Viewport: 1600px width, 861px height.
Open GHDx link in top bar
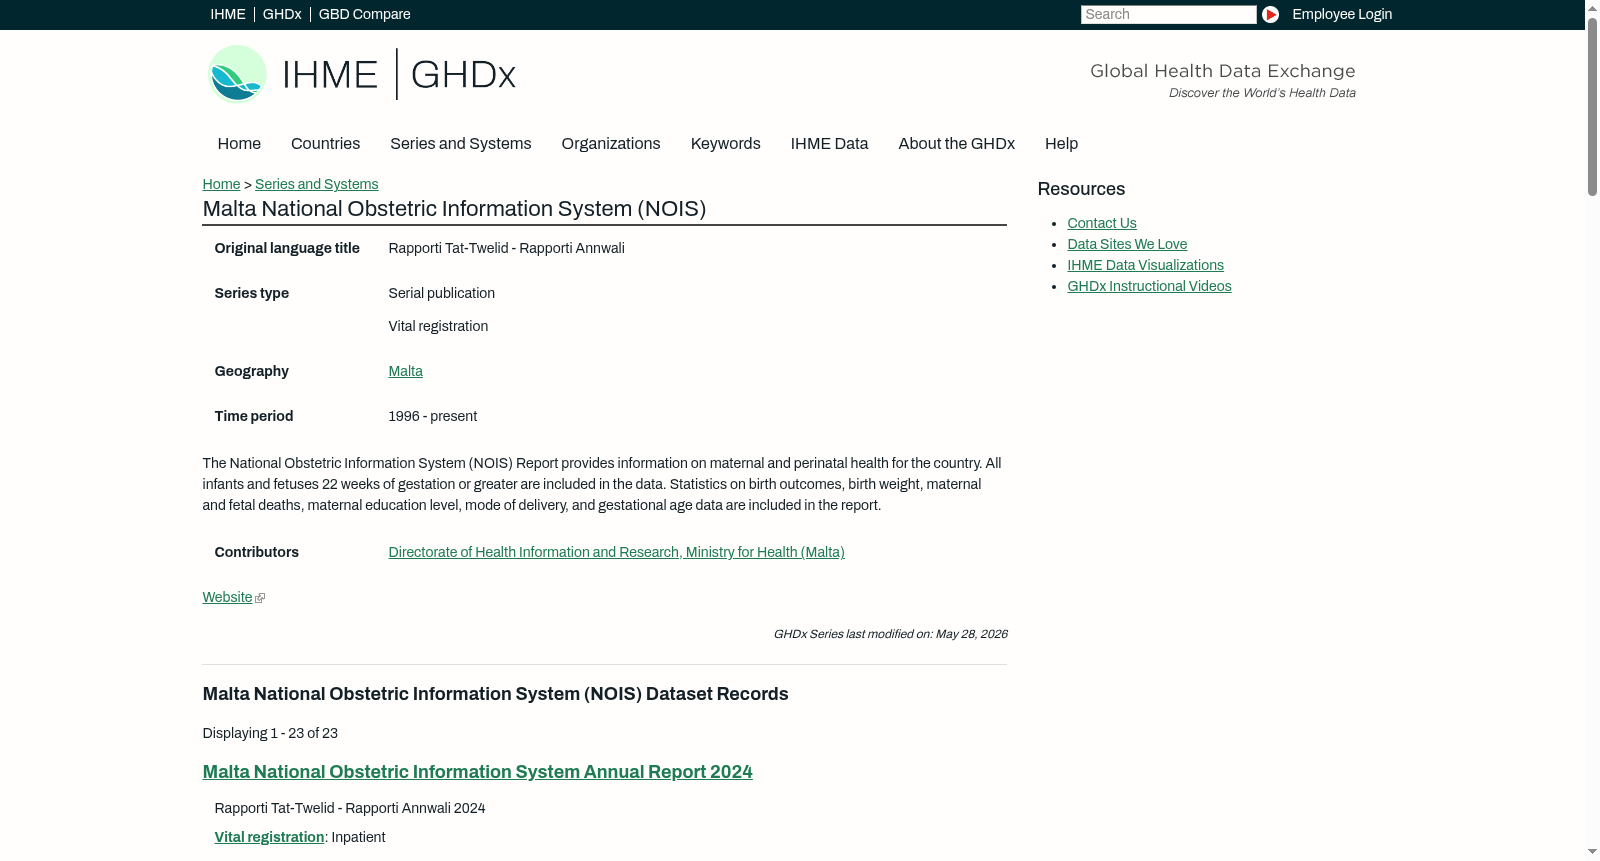click(282, 14)
